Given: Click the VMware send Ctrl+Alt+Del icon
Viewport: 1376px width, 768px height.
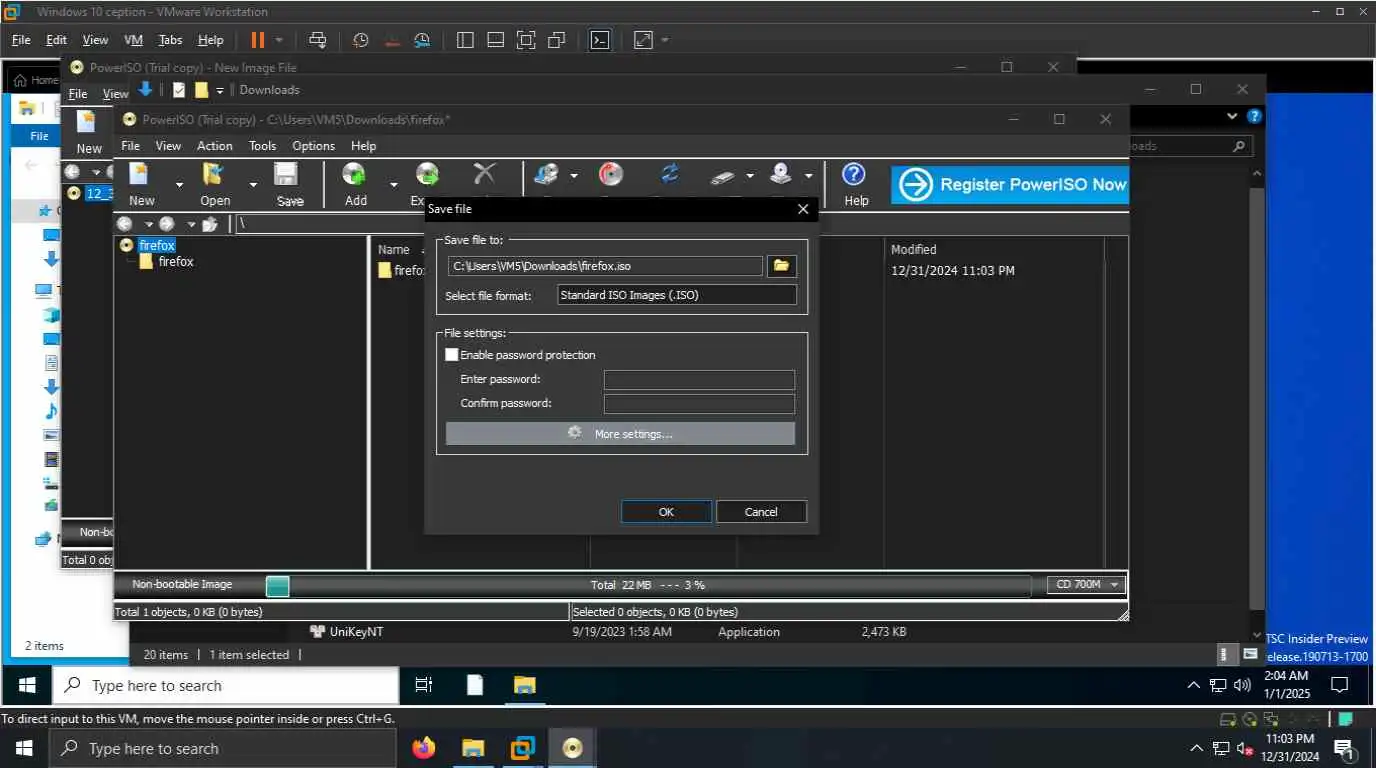Looking at the screenshot, I should [x=318, y=40].
